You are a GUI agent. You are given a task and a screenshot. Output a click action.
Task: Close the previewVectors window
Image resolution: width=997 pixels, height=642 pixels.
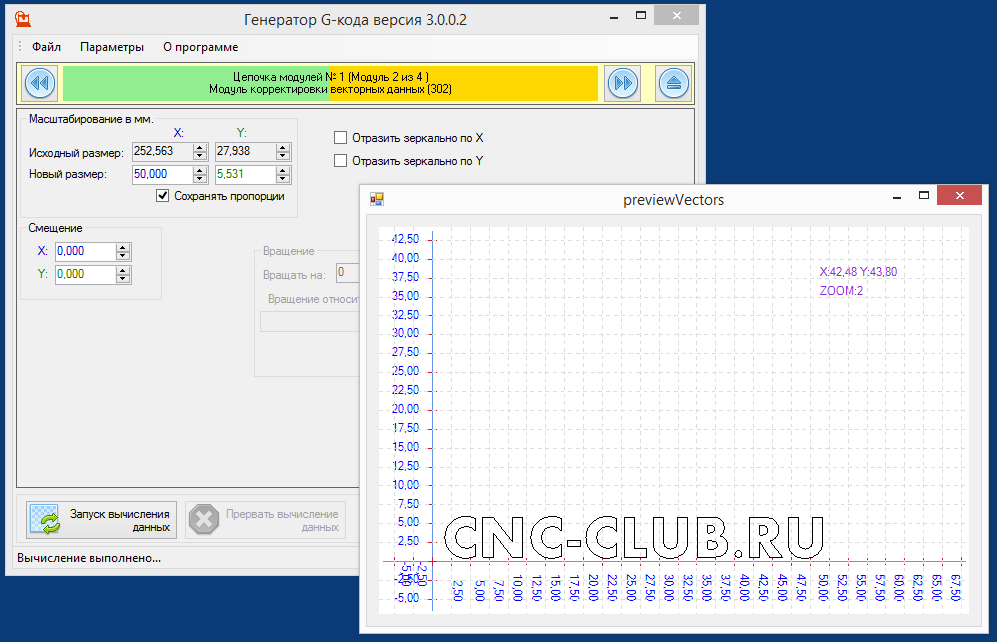click(x=959, y=196)
